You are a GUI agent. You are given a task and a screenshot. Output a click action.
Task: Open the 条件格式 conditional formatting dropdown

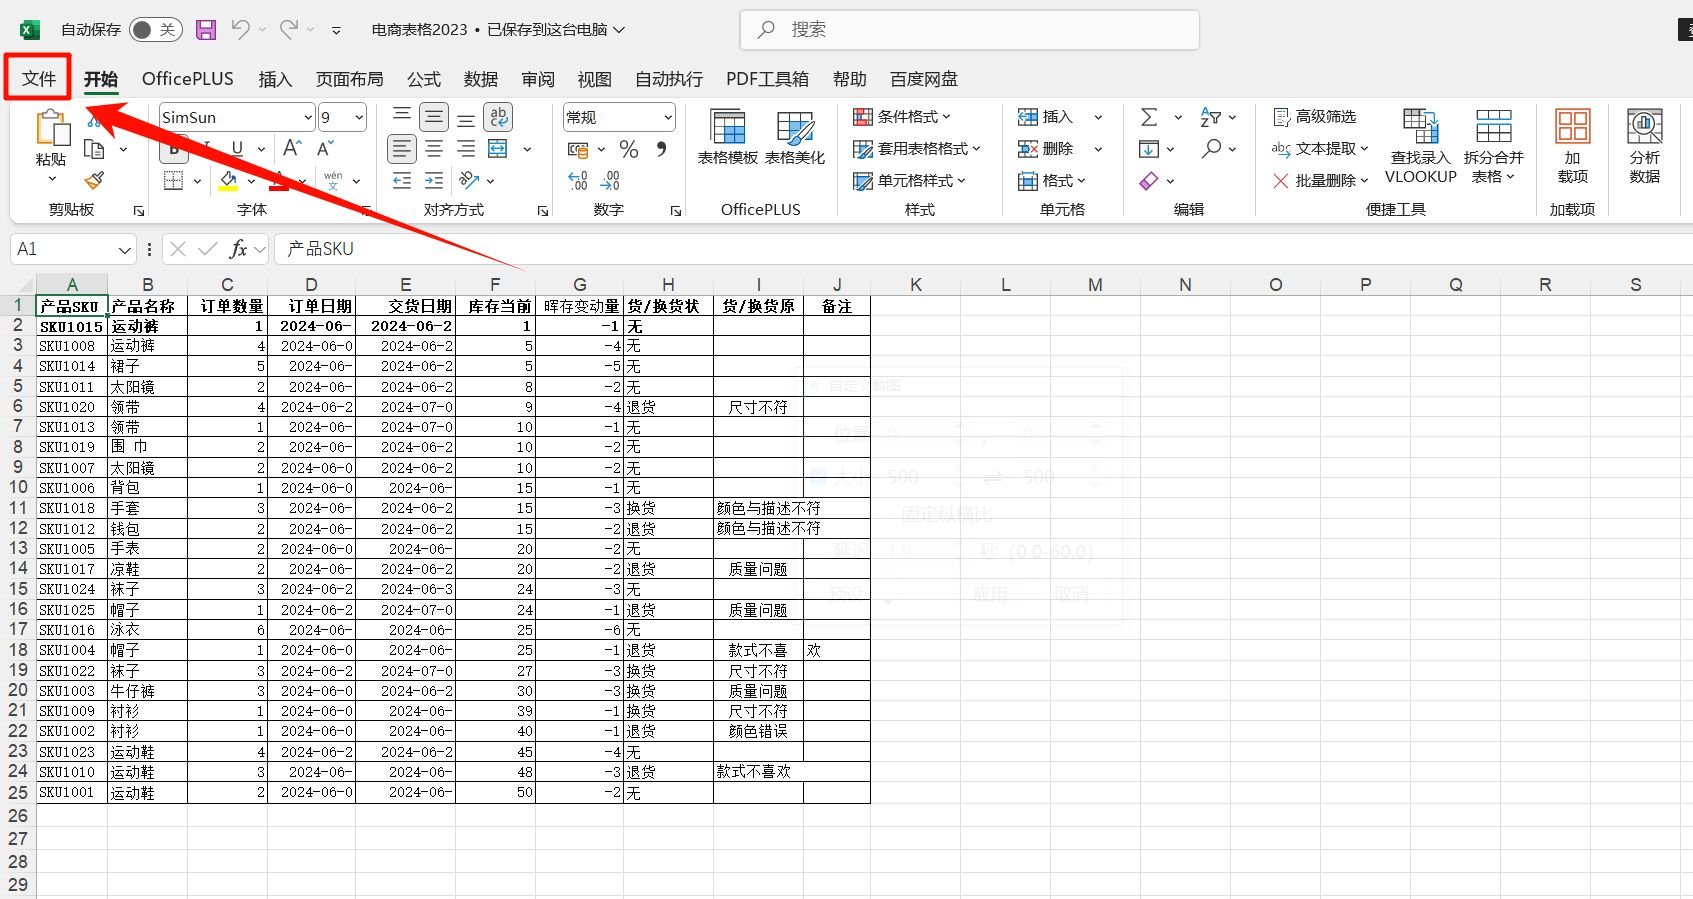click(x=902, y=117)
